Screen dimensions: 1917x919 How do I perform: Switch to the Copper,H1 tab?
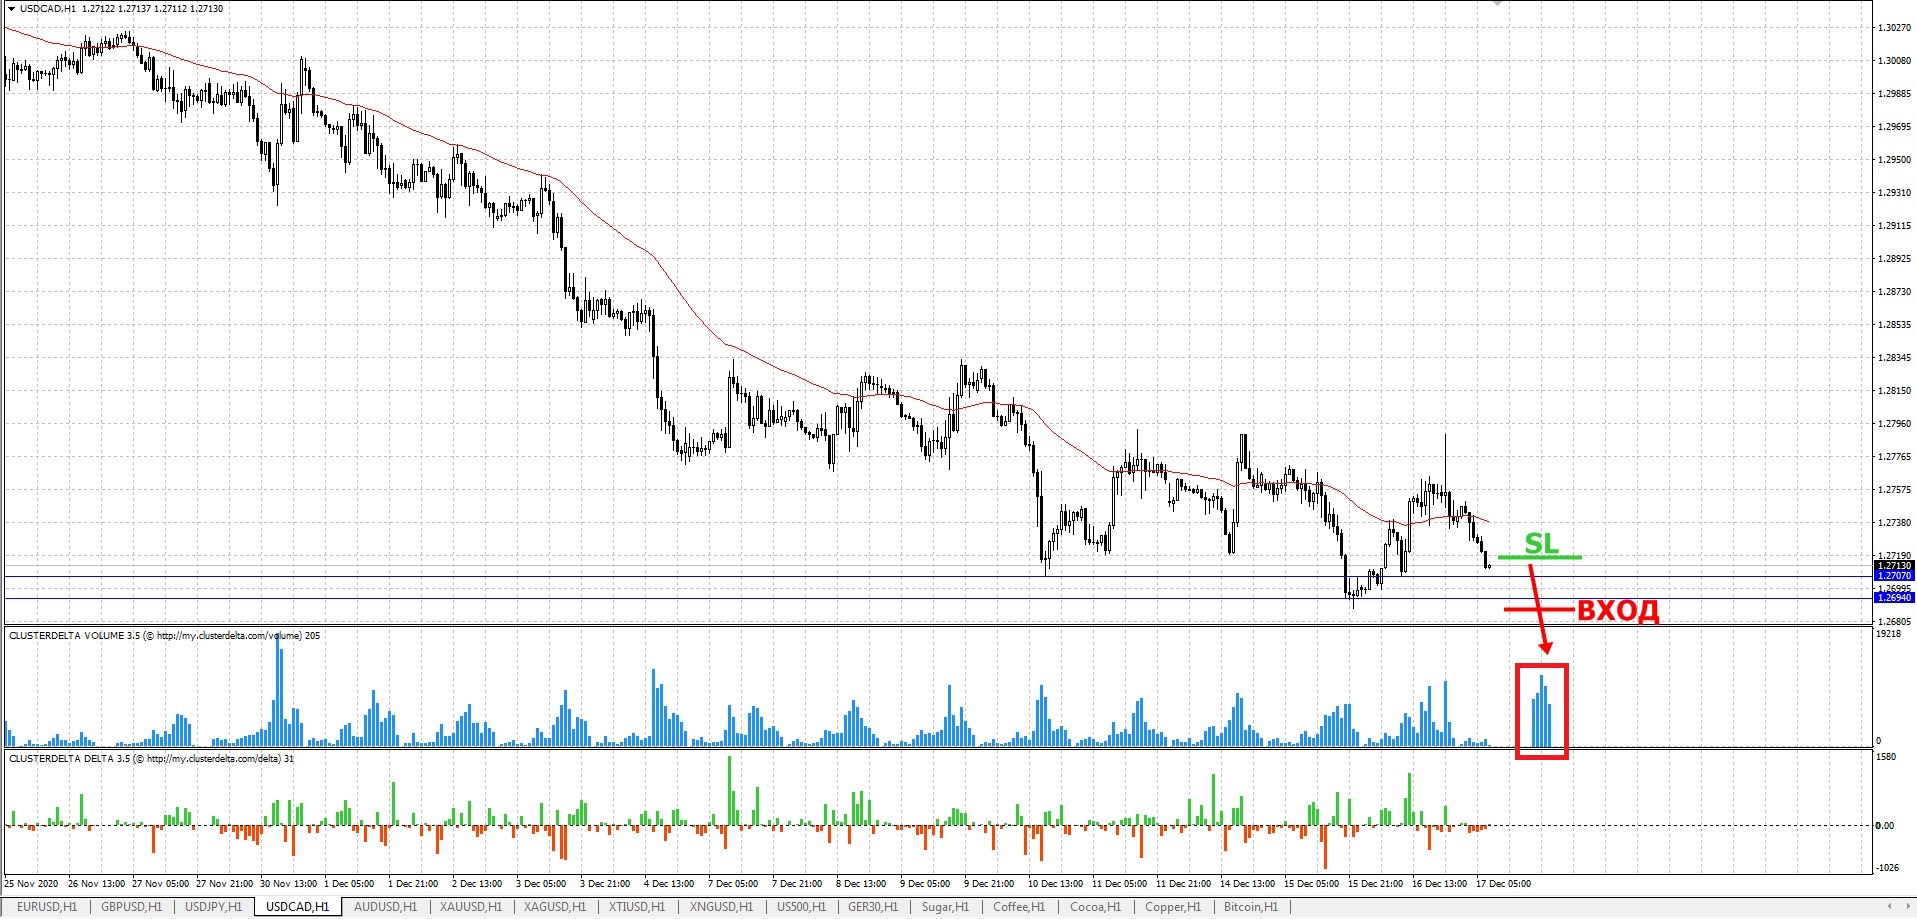point(1173,907)
